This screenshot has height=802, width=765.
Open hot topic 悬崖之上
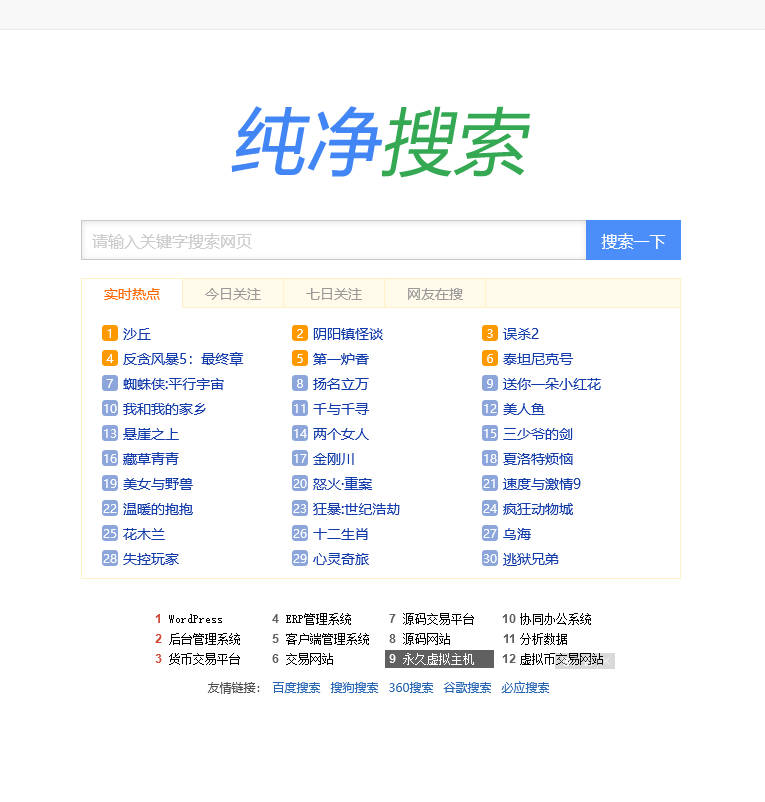150,434
